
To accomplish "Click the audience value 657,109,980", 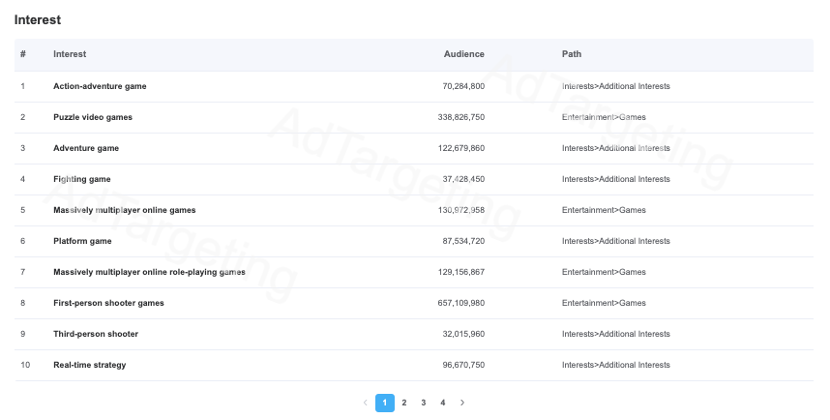I will (461, 303).
